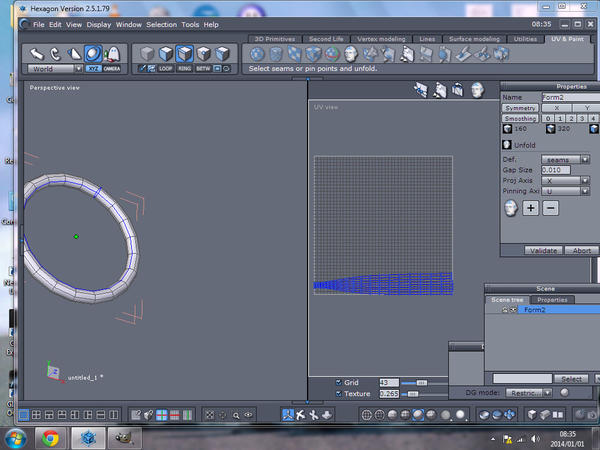Select the cylinder UV mapping icon

[276, 54]
